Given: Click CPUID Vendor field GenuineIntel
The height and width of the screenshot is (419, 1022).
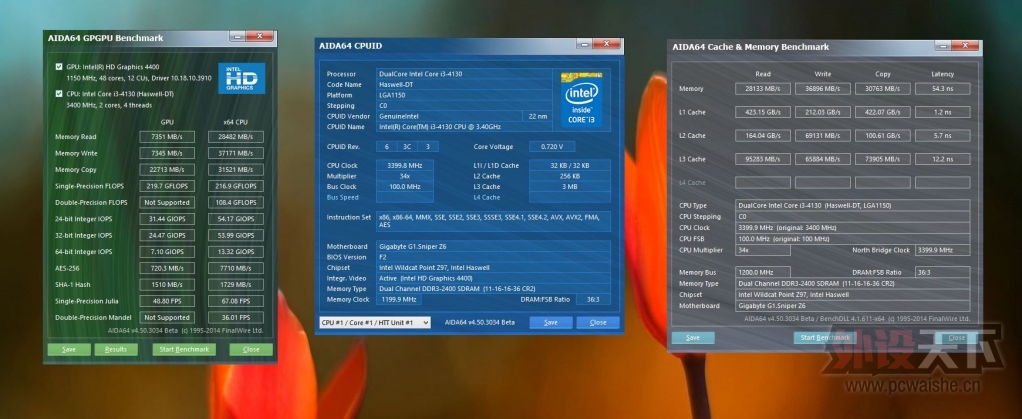Looking at the screenshot, I should click(x=450, y=116).
